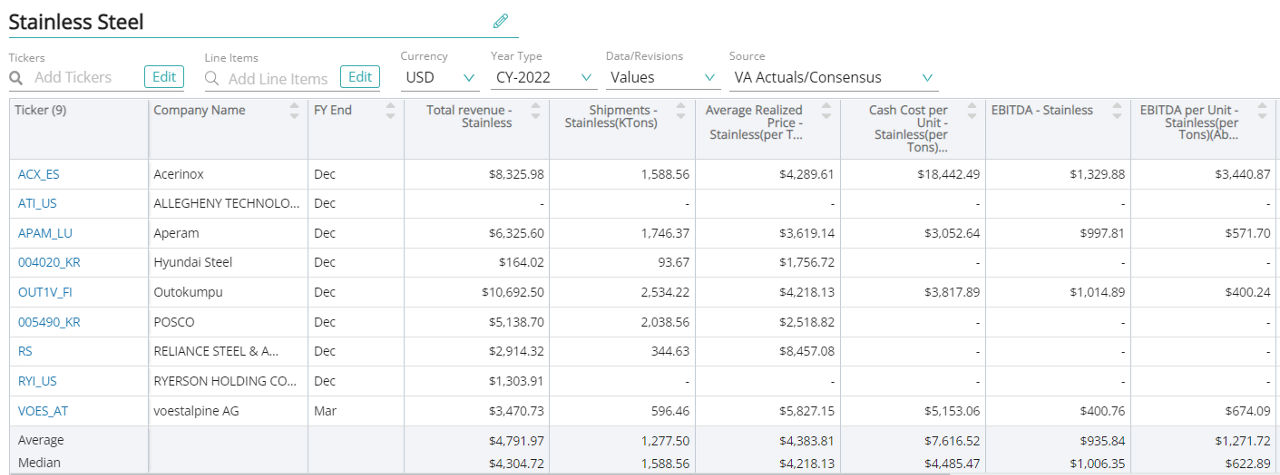Focus the Add Line Items input field
The height and width of the screenshot is (475, 1280).
[278, 78]
